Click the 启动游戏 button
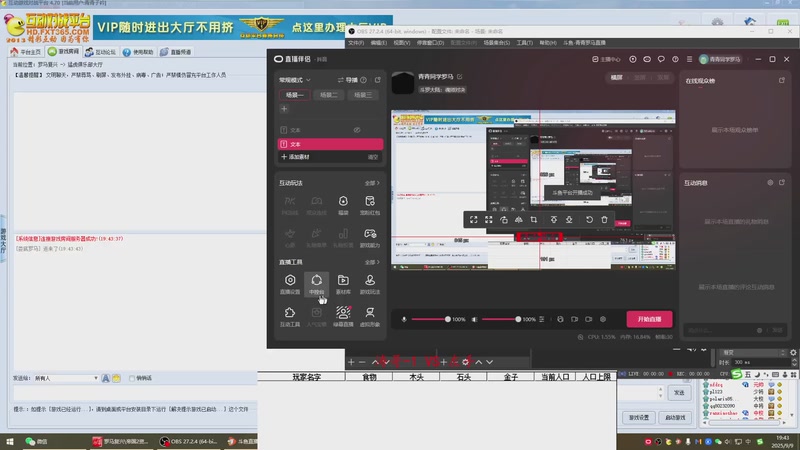The image size is (800, 450). (x=676, y=417)
